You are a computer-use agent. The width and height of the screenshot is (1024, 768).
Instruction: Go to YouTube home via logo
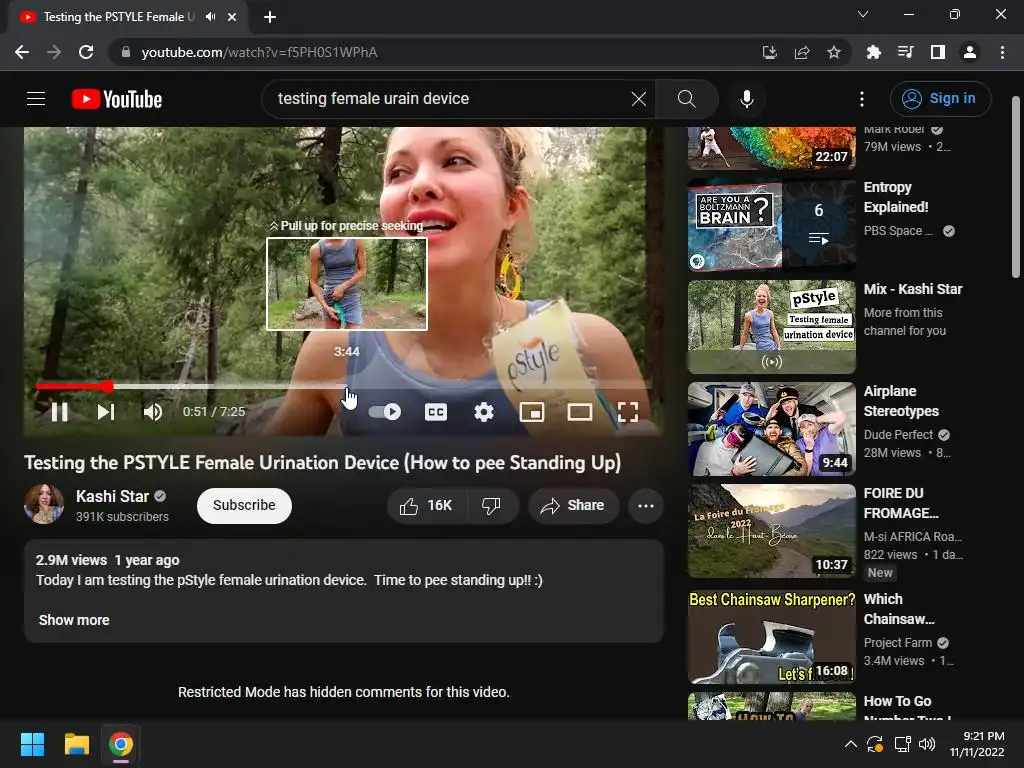117,99
